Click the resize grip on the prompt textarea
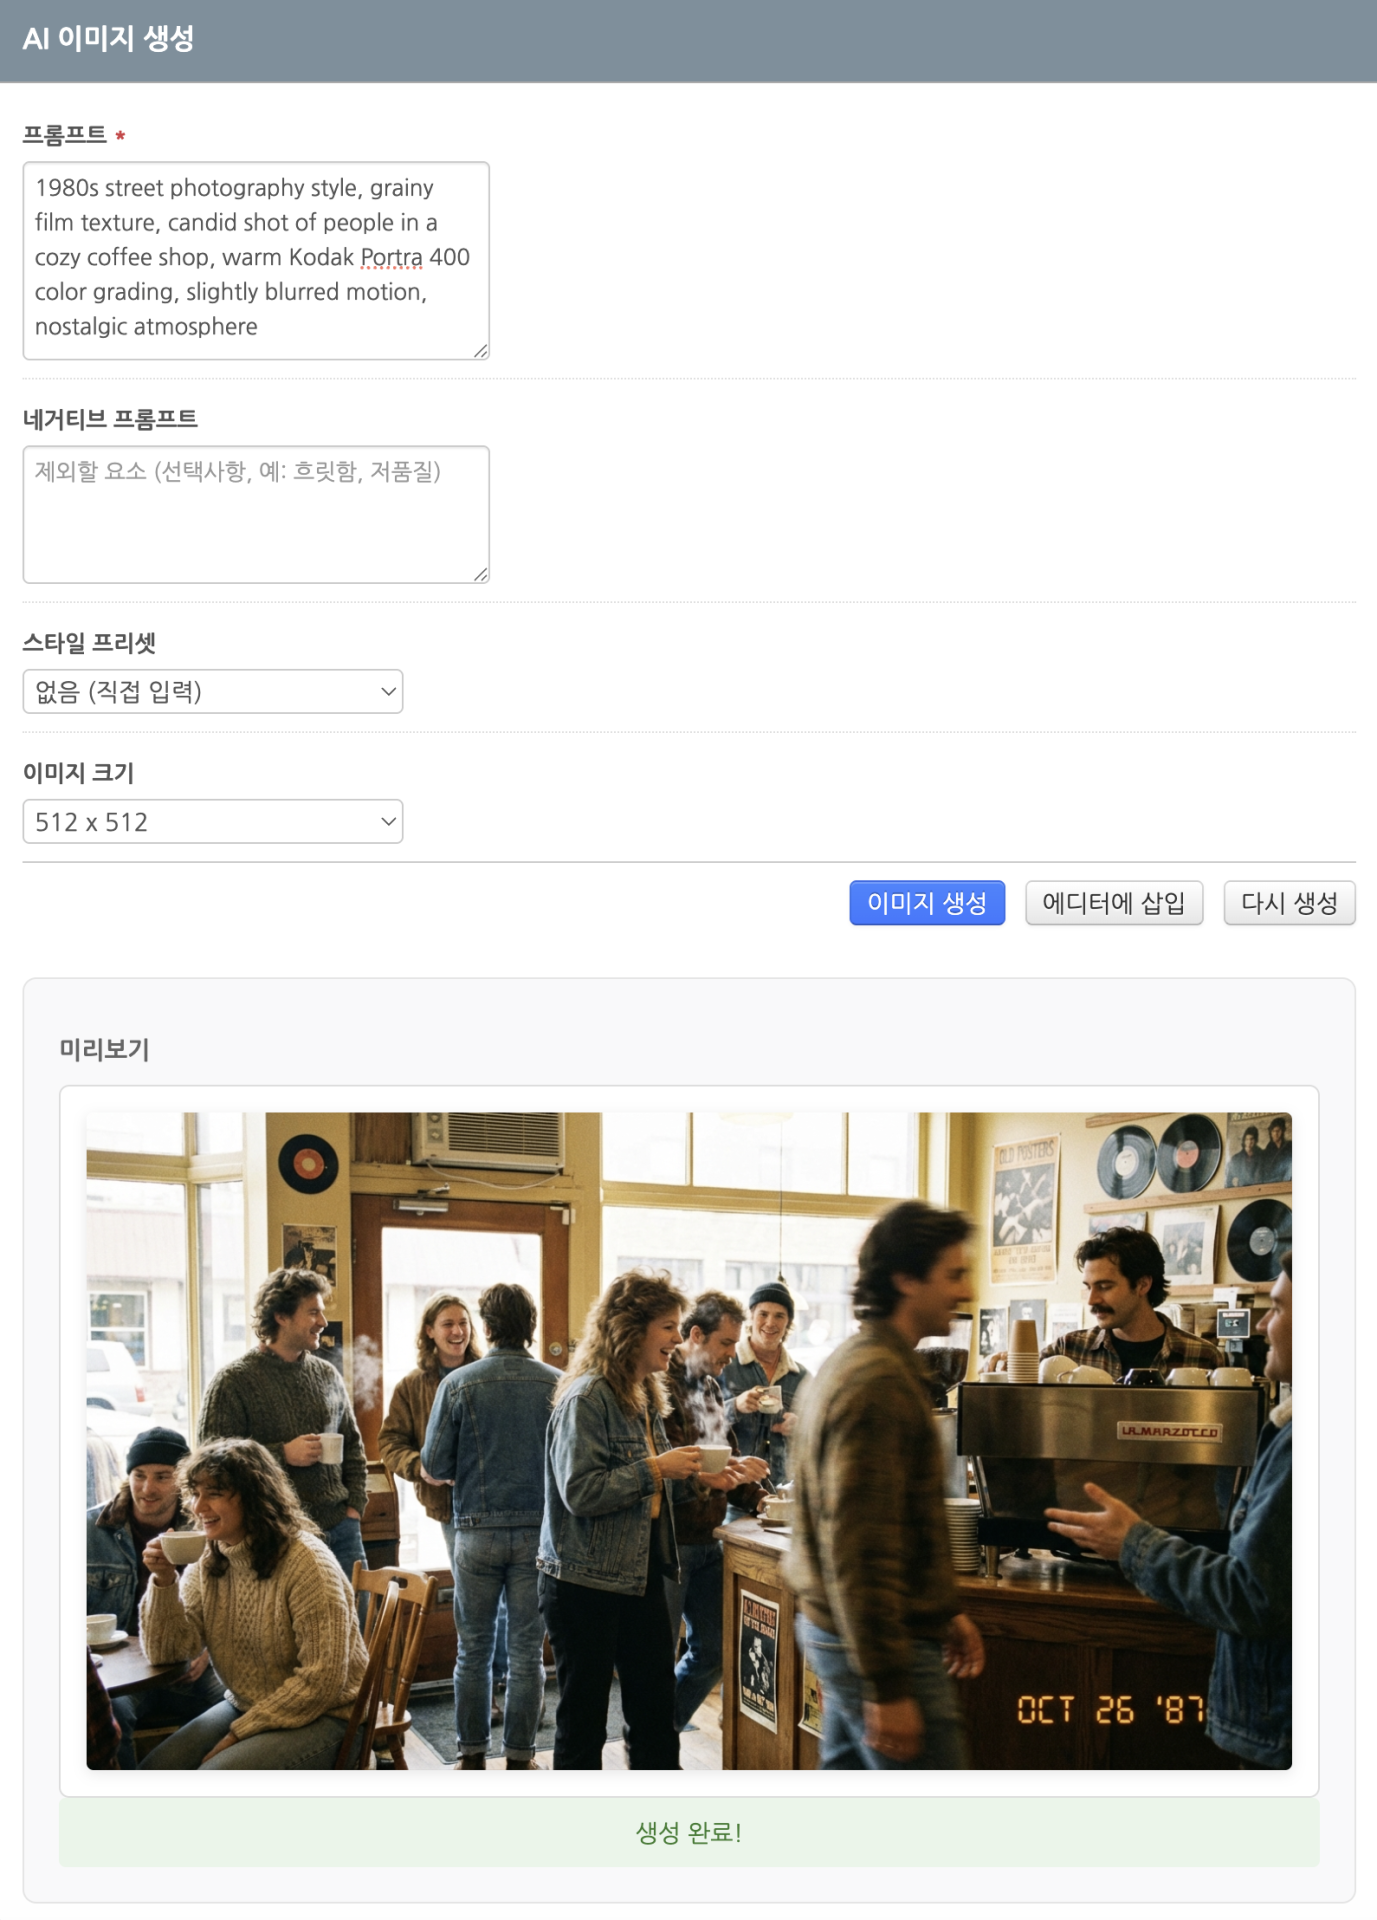 tap(481, 351)
